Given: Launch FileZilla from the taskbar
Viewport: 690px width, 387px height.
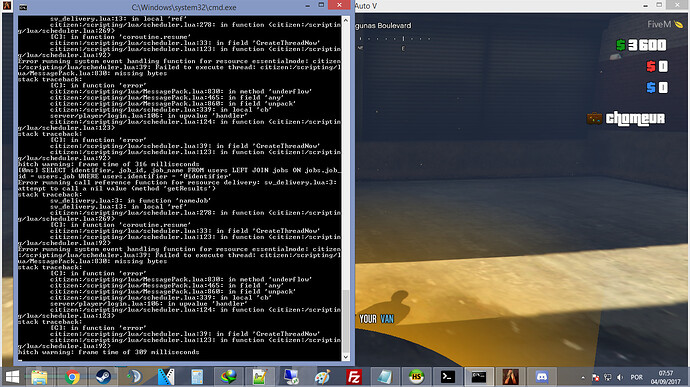Looking at the screenshot, I should (354, 377).
